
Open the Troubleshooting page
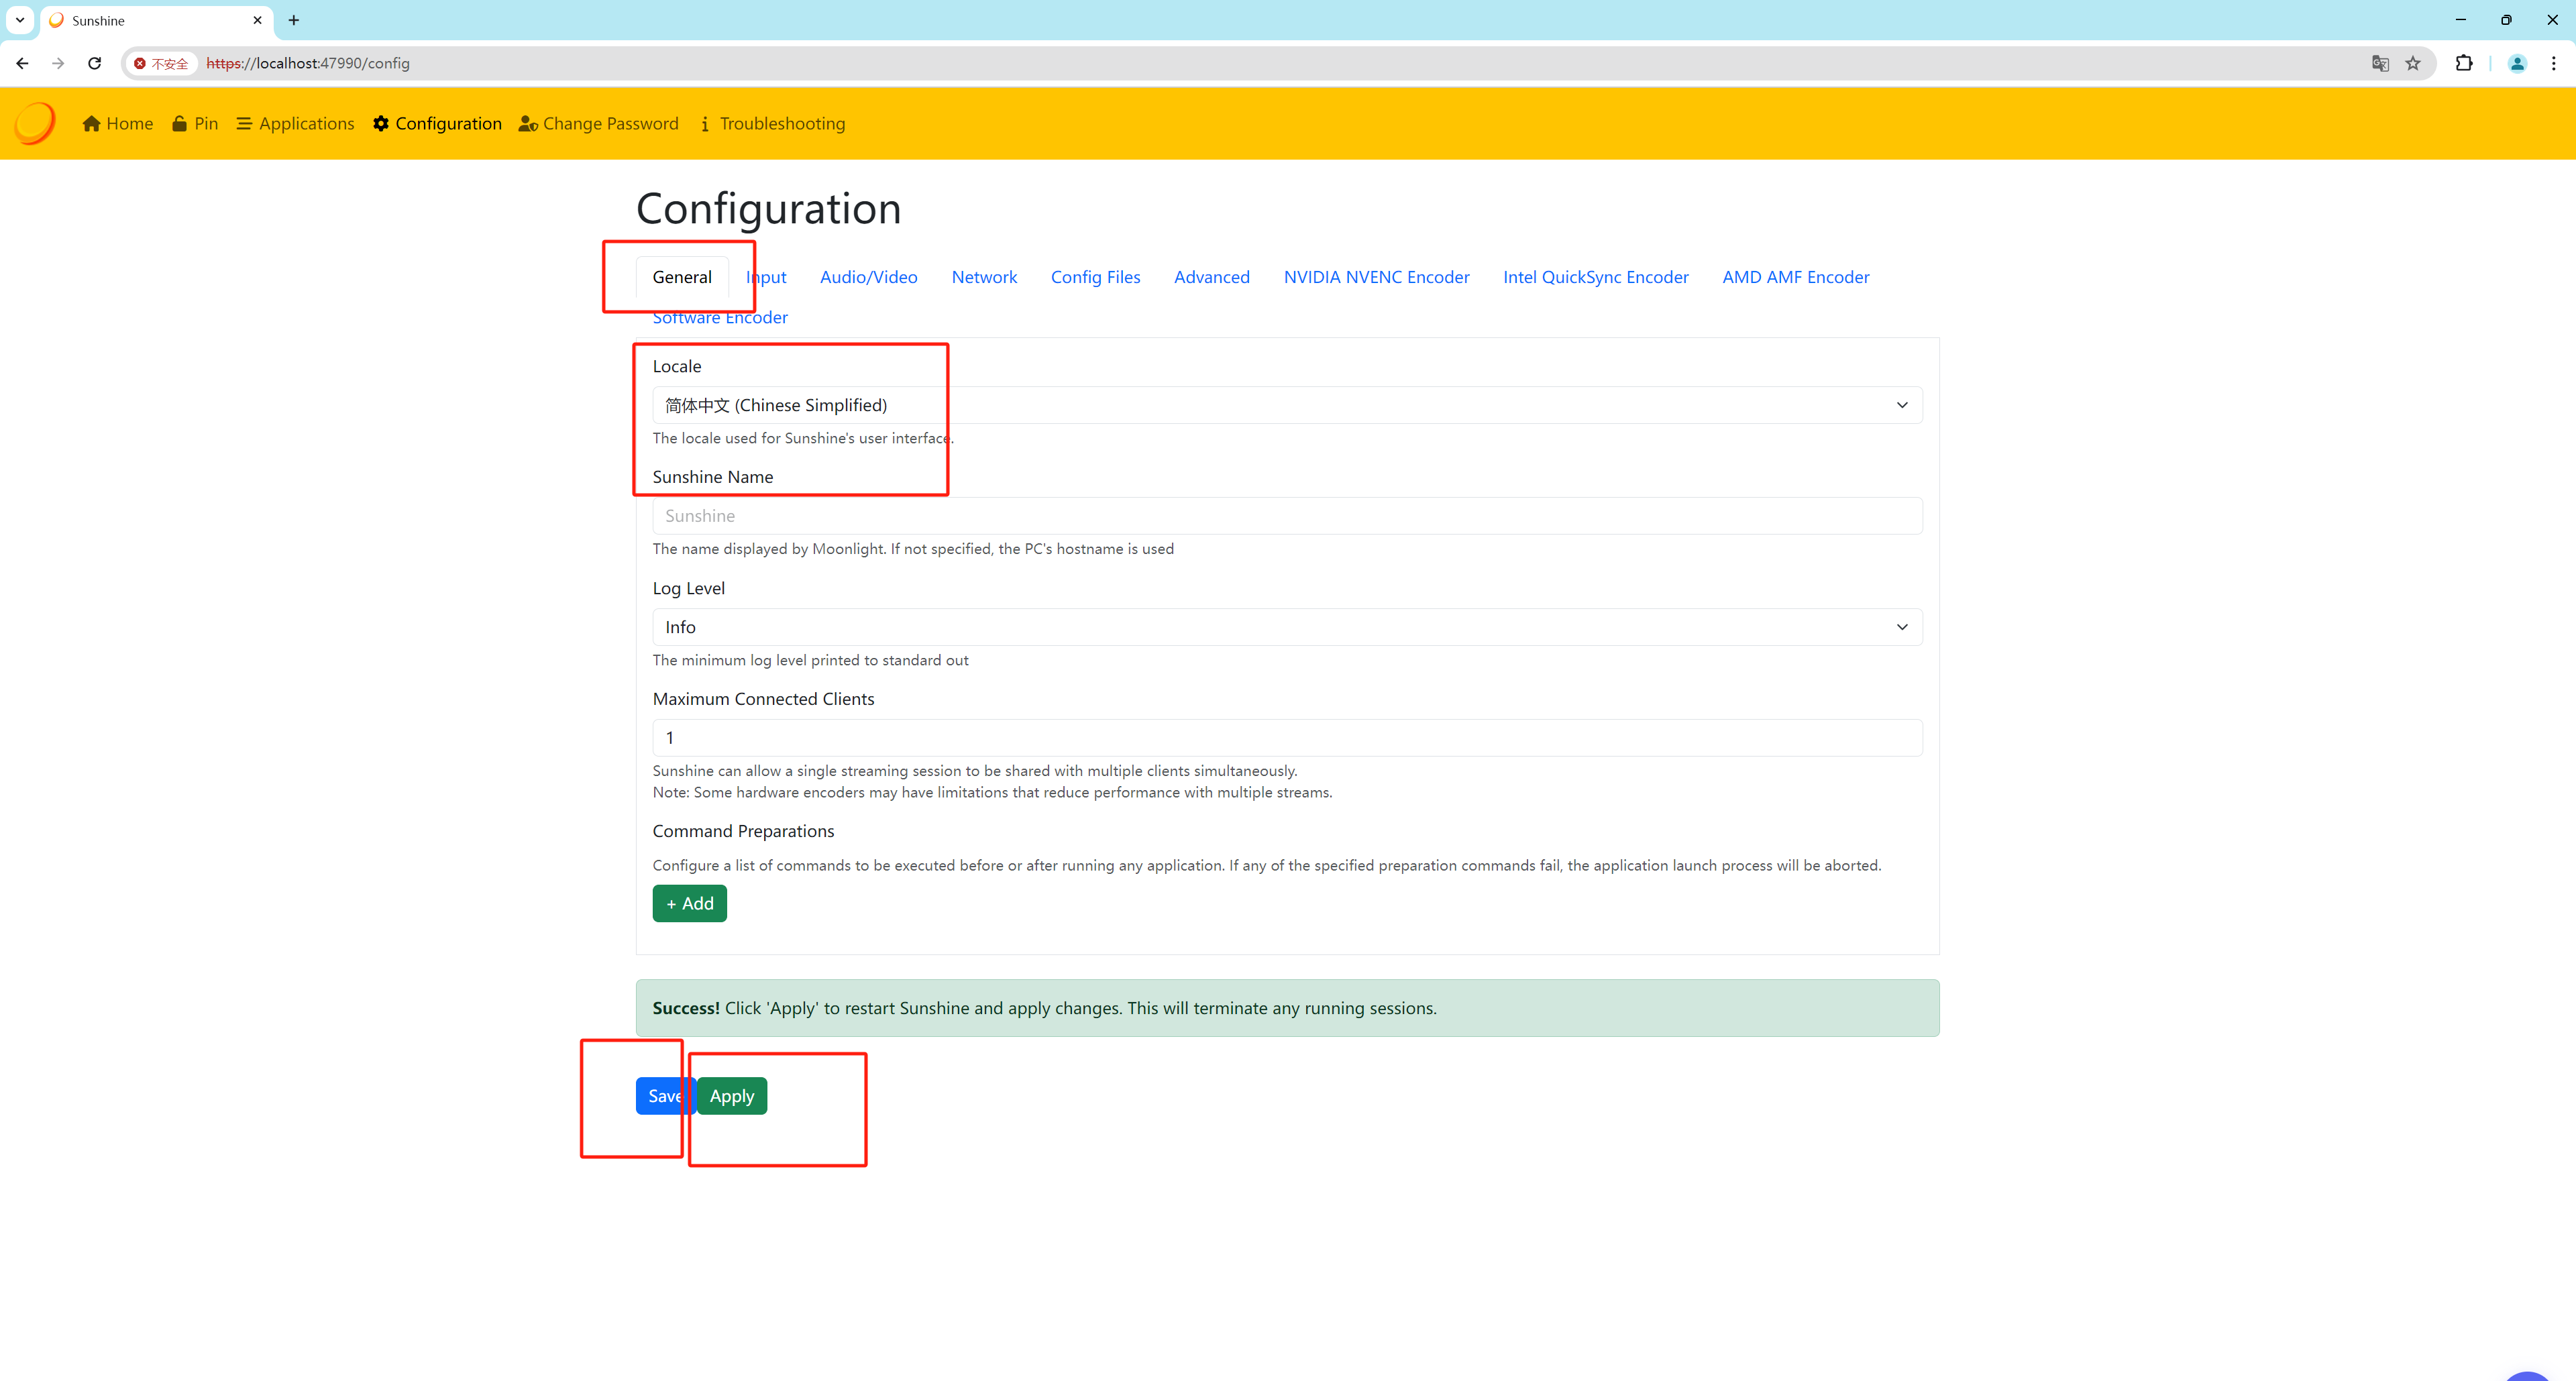pos(772,123)
